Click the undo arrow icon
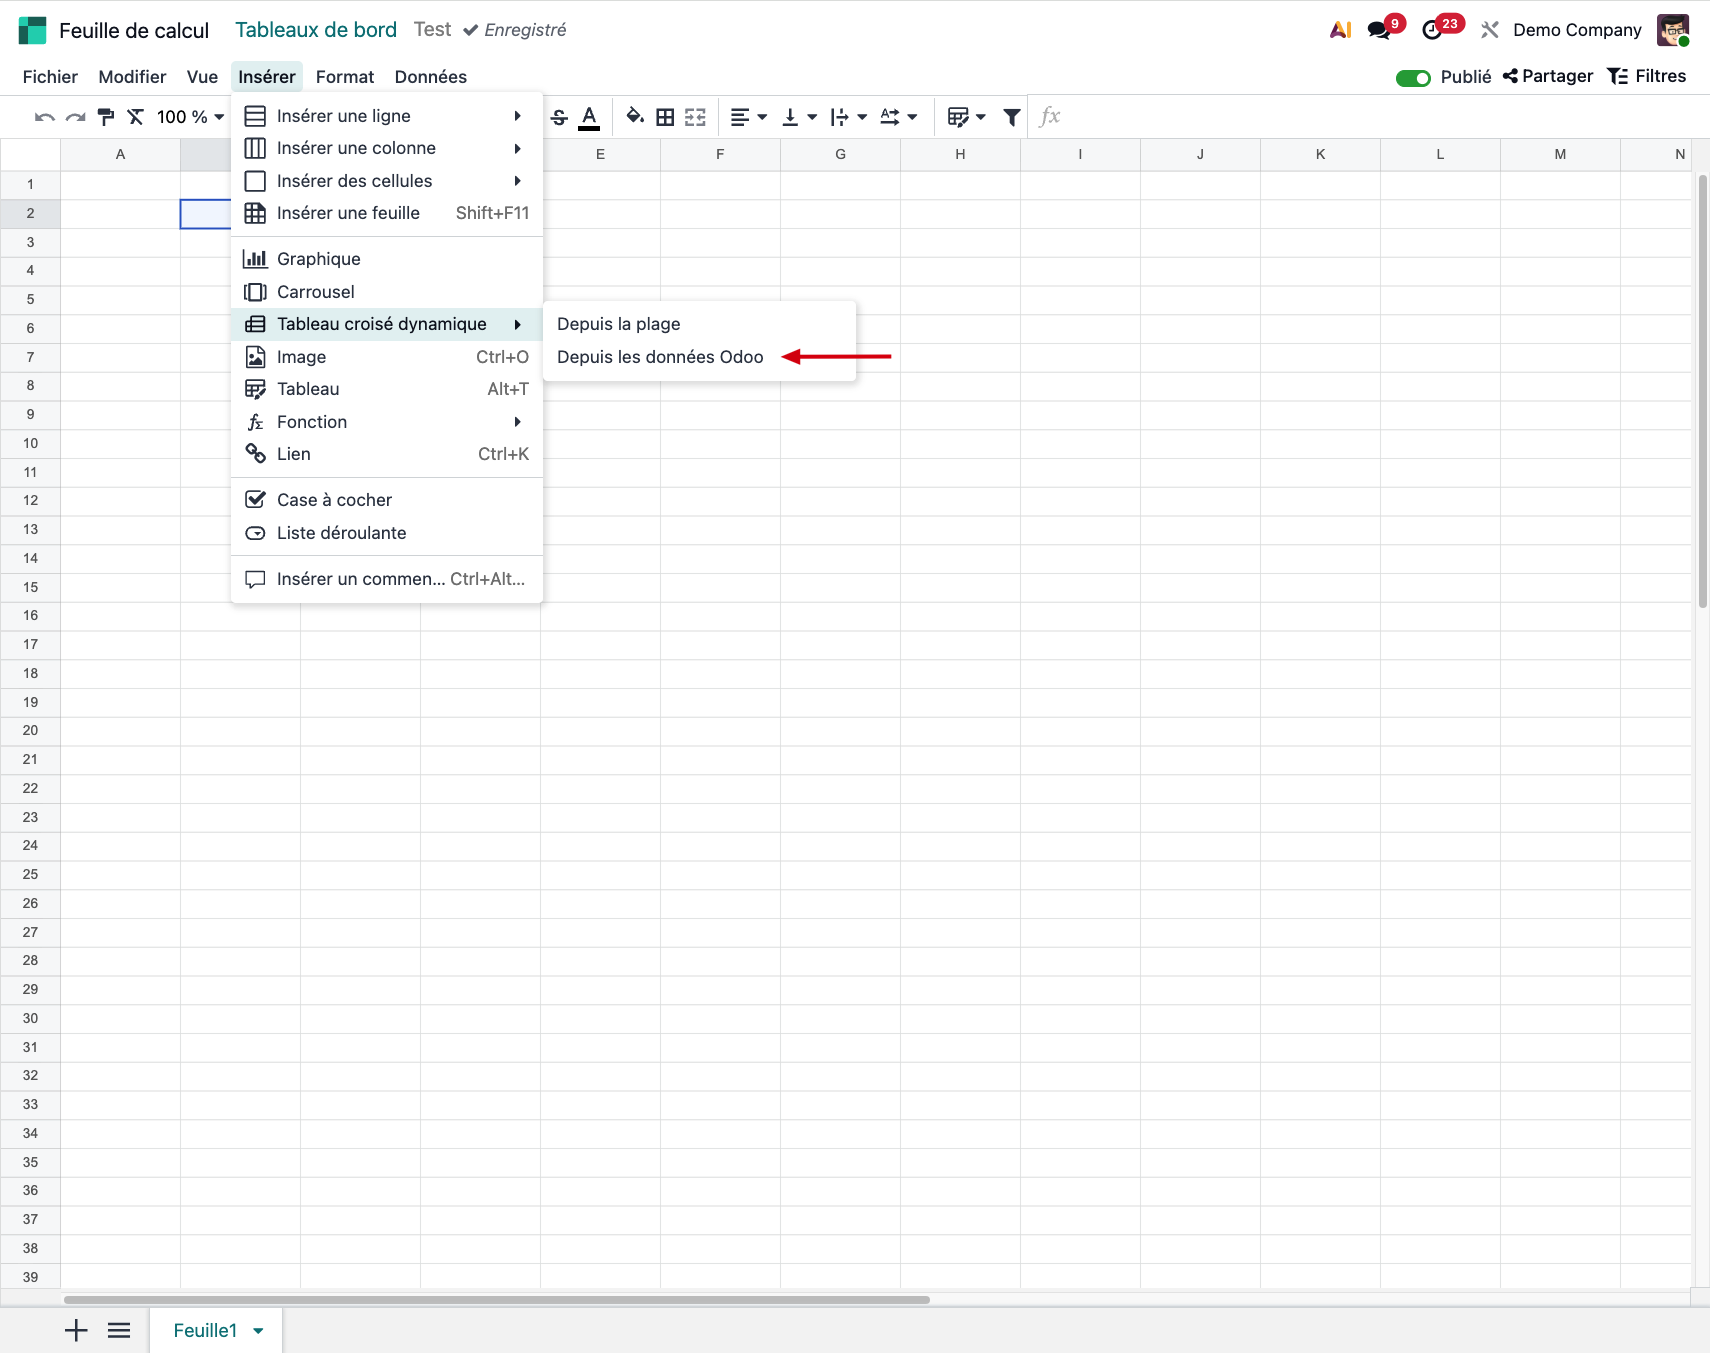 click(44, 117)
